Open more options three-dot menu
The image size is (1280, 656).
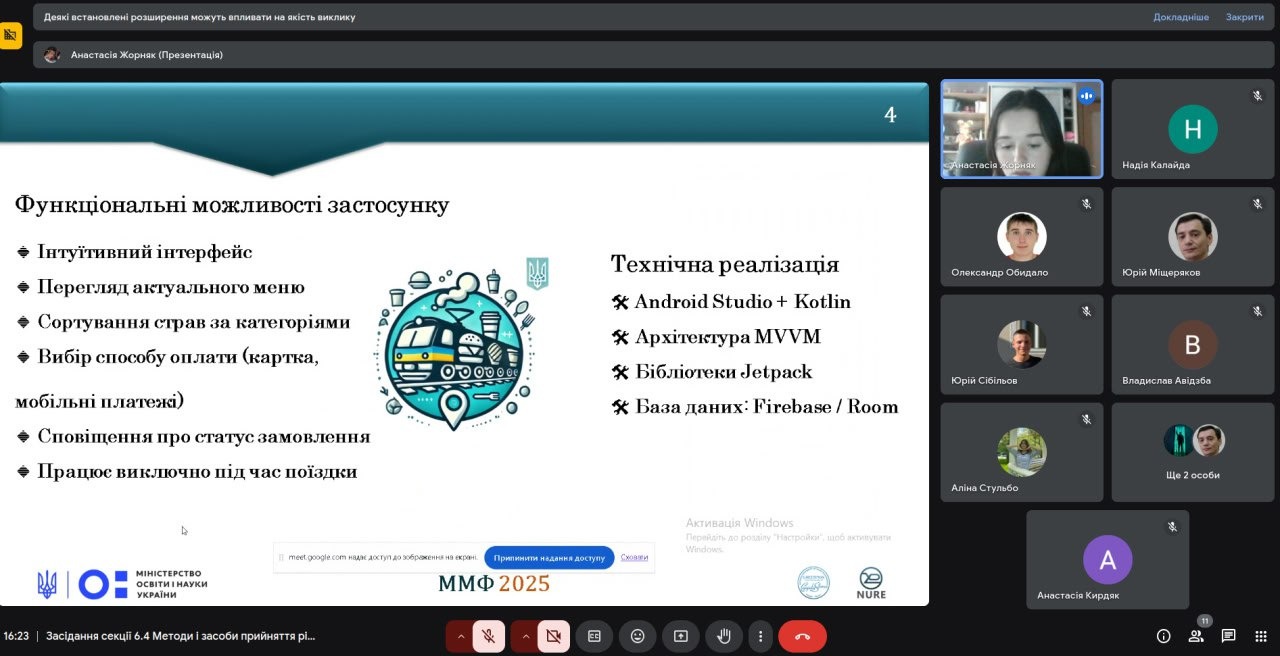coord(761,636)
